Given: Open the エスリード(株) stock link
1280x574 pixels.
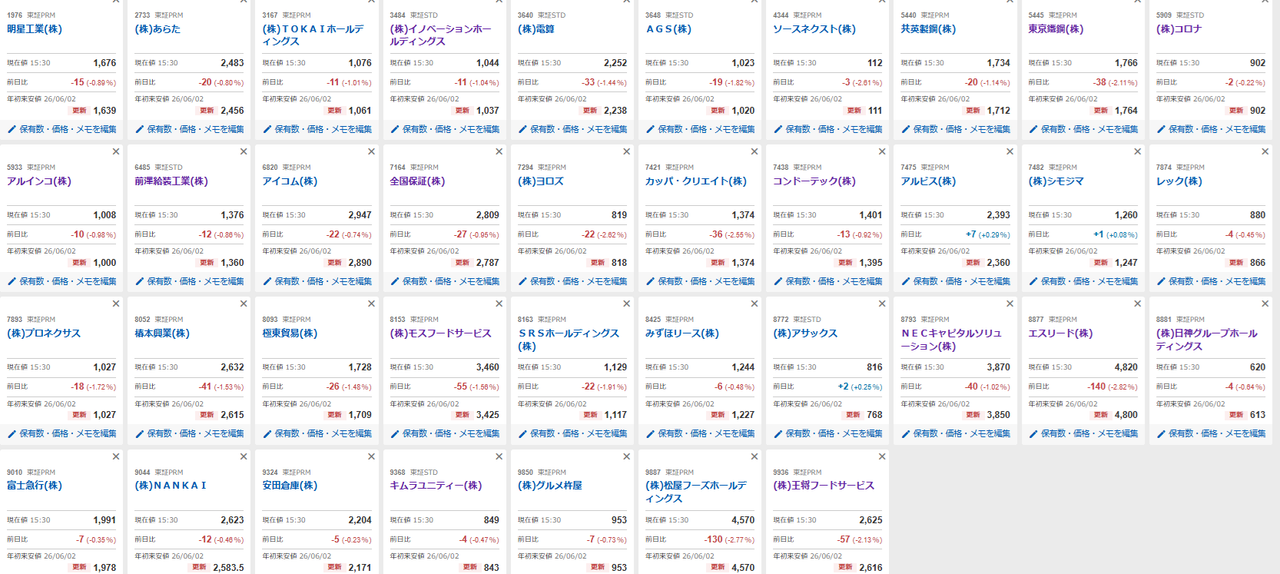Looking at the screenshot, I should [1061, 333].
